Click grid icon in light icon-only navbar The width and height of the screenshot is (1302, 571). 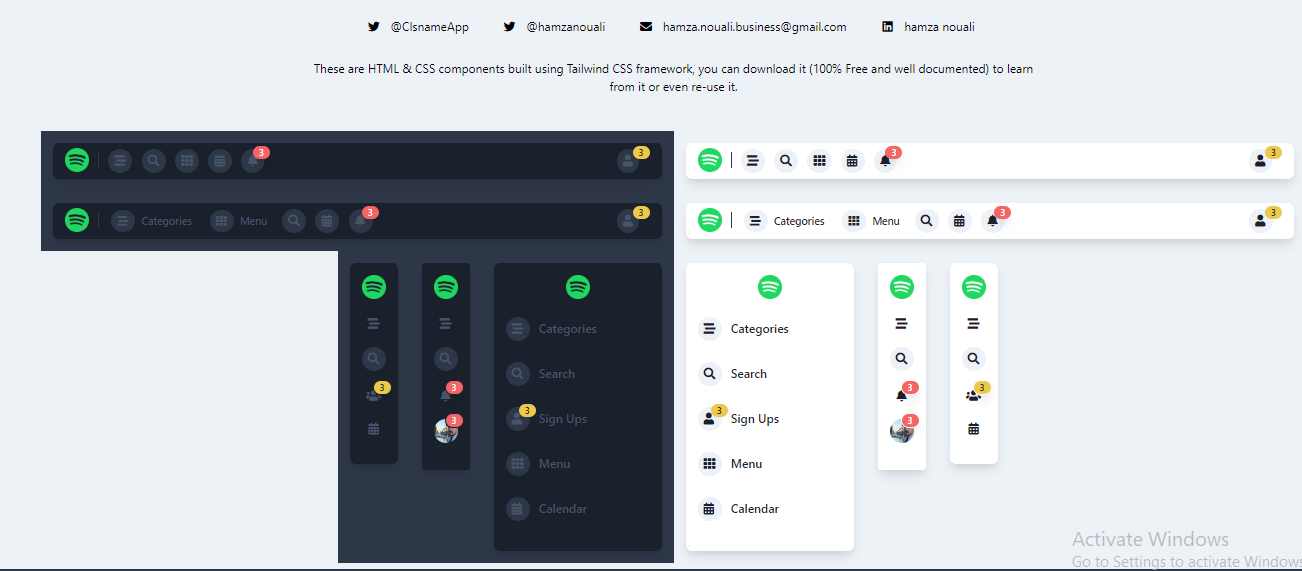(819, 160)
